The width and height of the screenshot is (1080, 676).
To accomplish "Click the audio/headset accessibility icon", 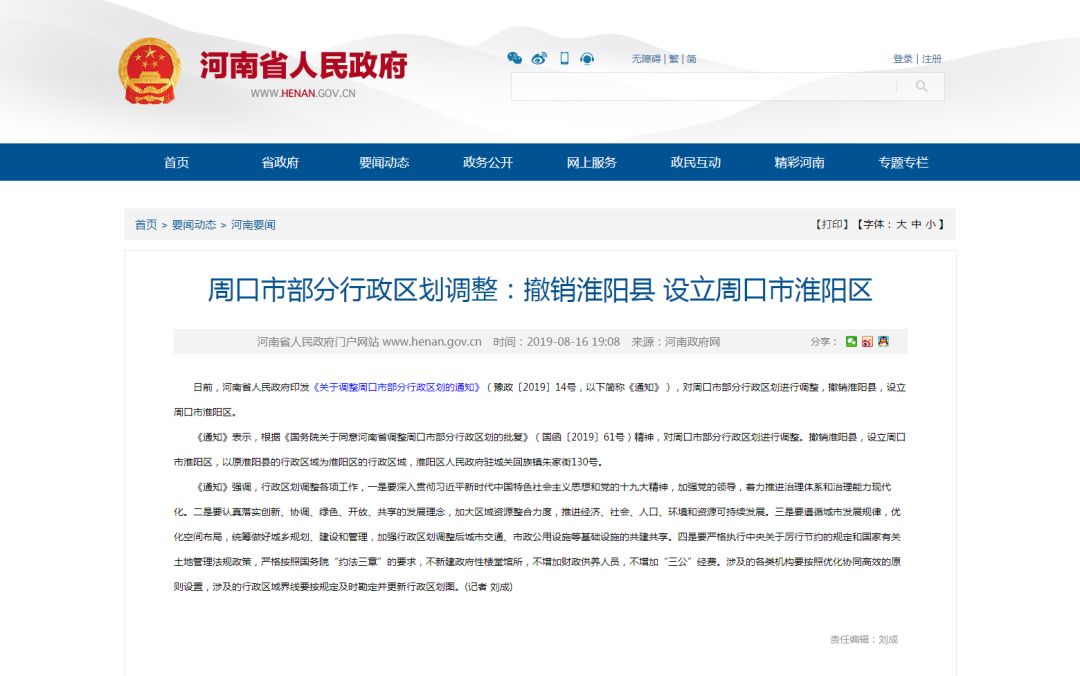I will pyautogui.click(x=588, y=58).
